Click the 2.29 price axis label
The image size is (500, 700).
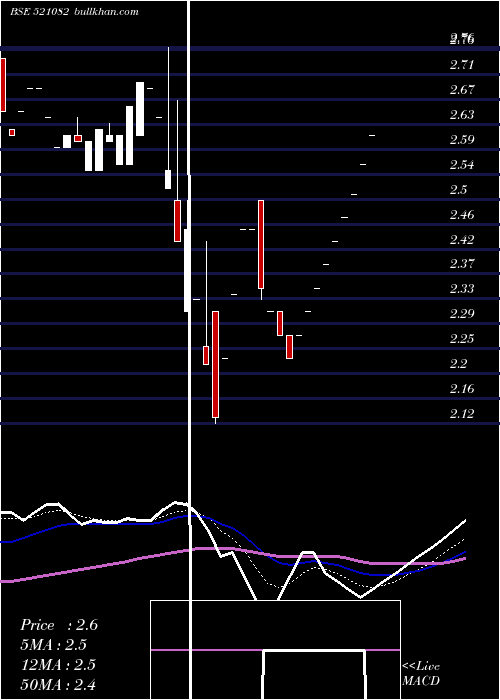(462, 314)
